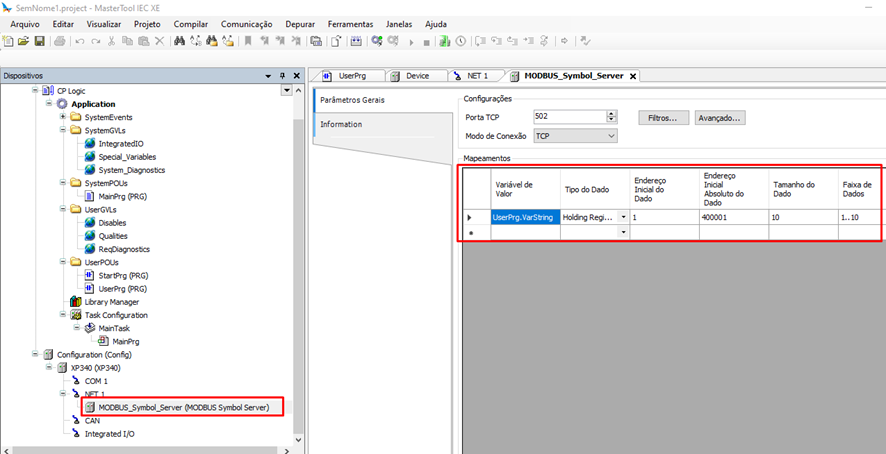Click the Print toolbar icon
Screen dimensions: 886x454
point(60,41)
